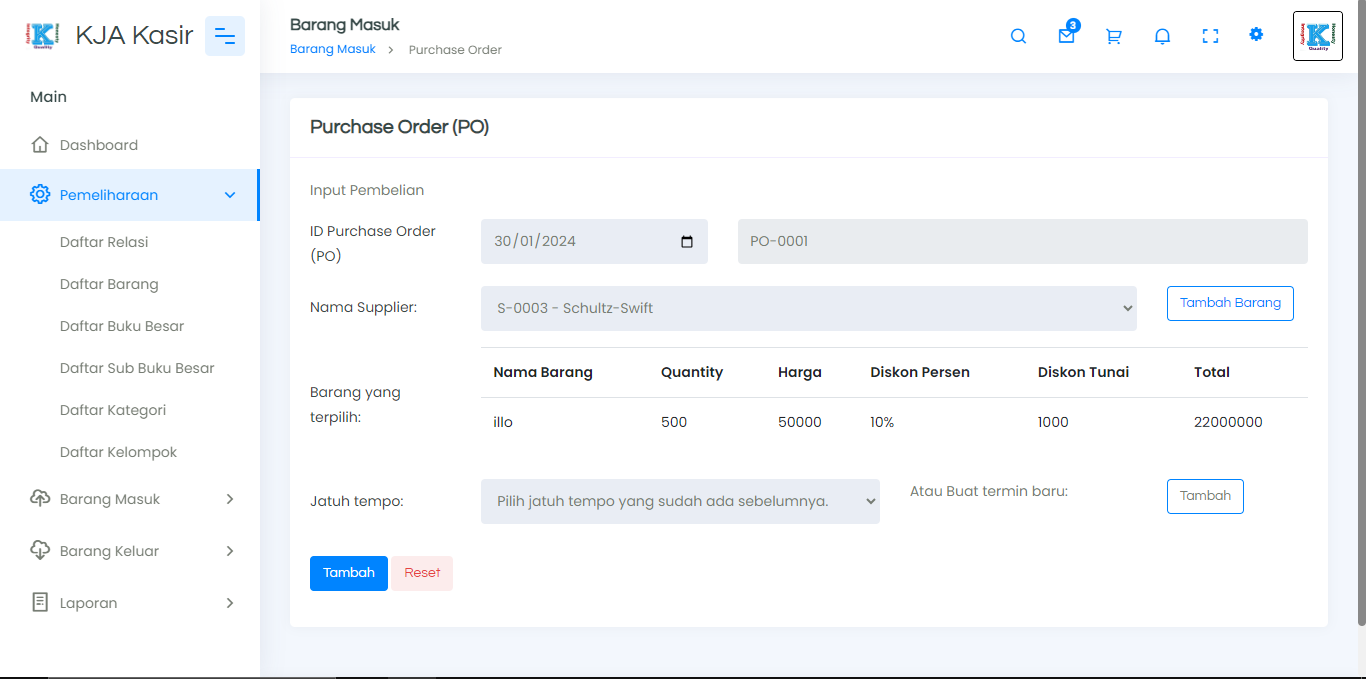Select Laporan sidebar menu label
Screen dimensions: 1366x679
(88, 603)
